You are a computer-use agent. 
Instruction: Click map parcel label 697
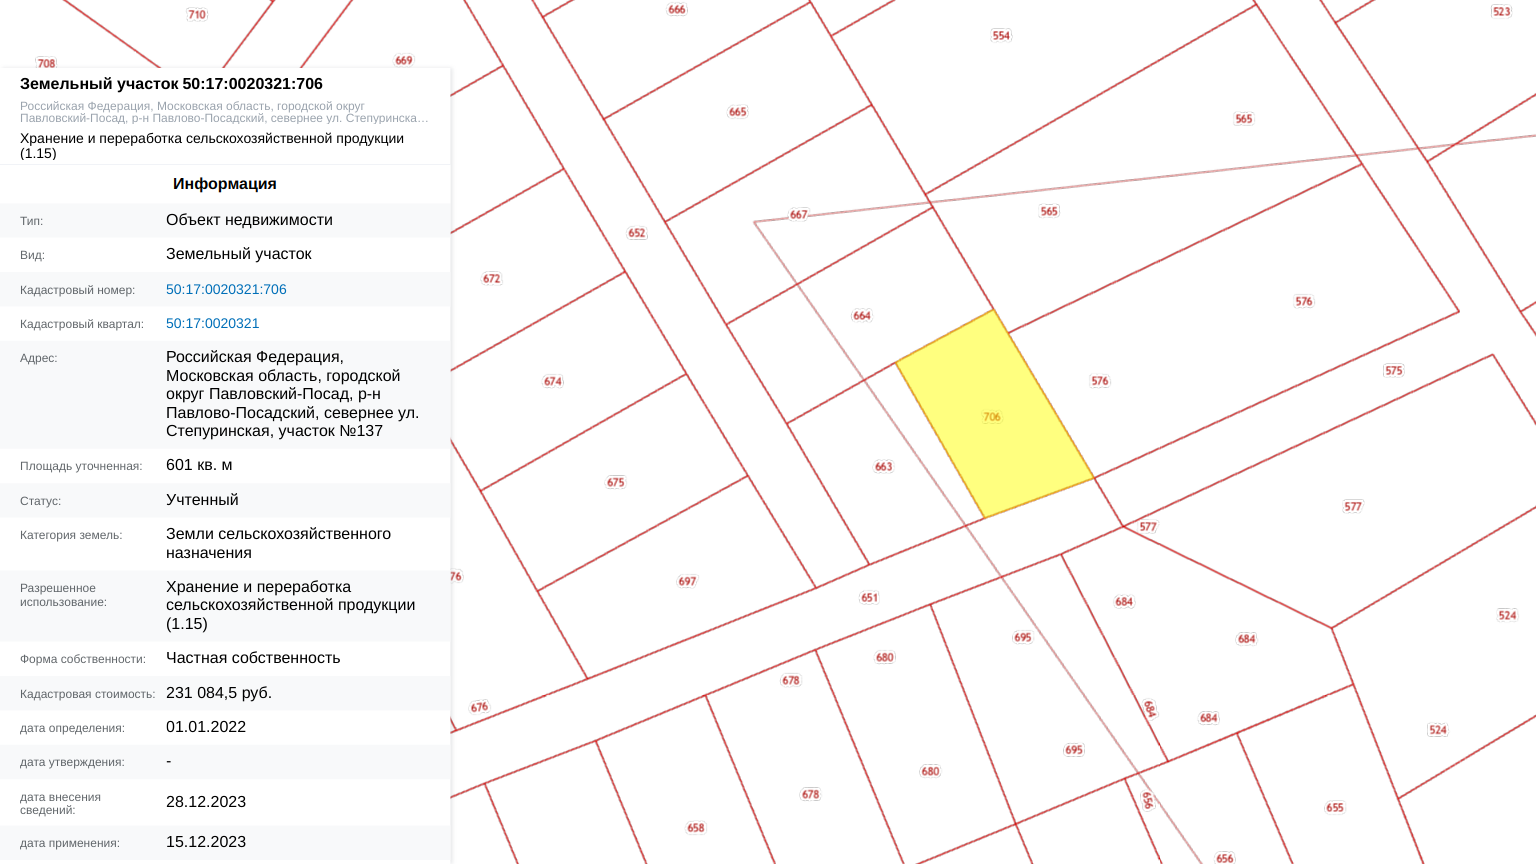(x=687, y=582)
